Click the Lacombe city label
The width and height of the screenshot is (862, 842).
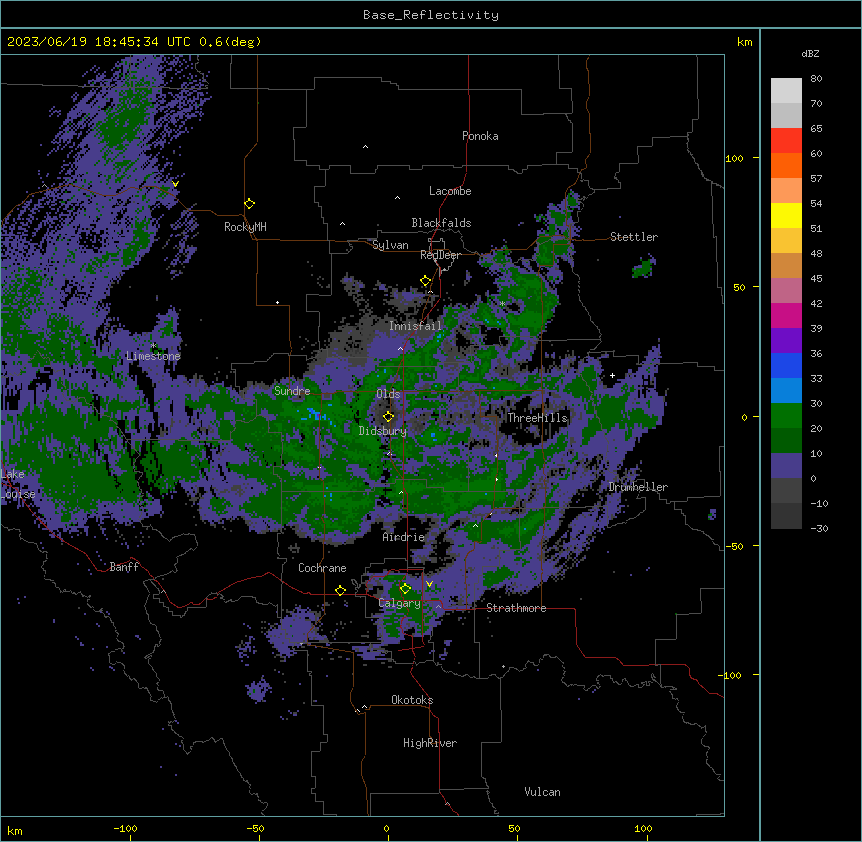click(x=450, y=191)
